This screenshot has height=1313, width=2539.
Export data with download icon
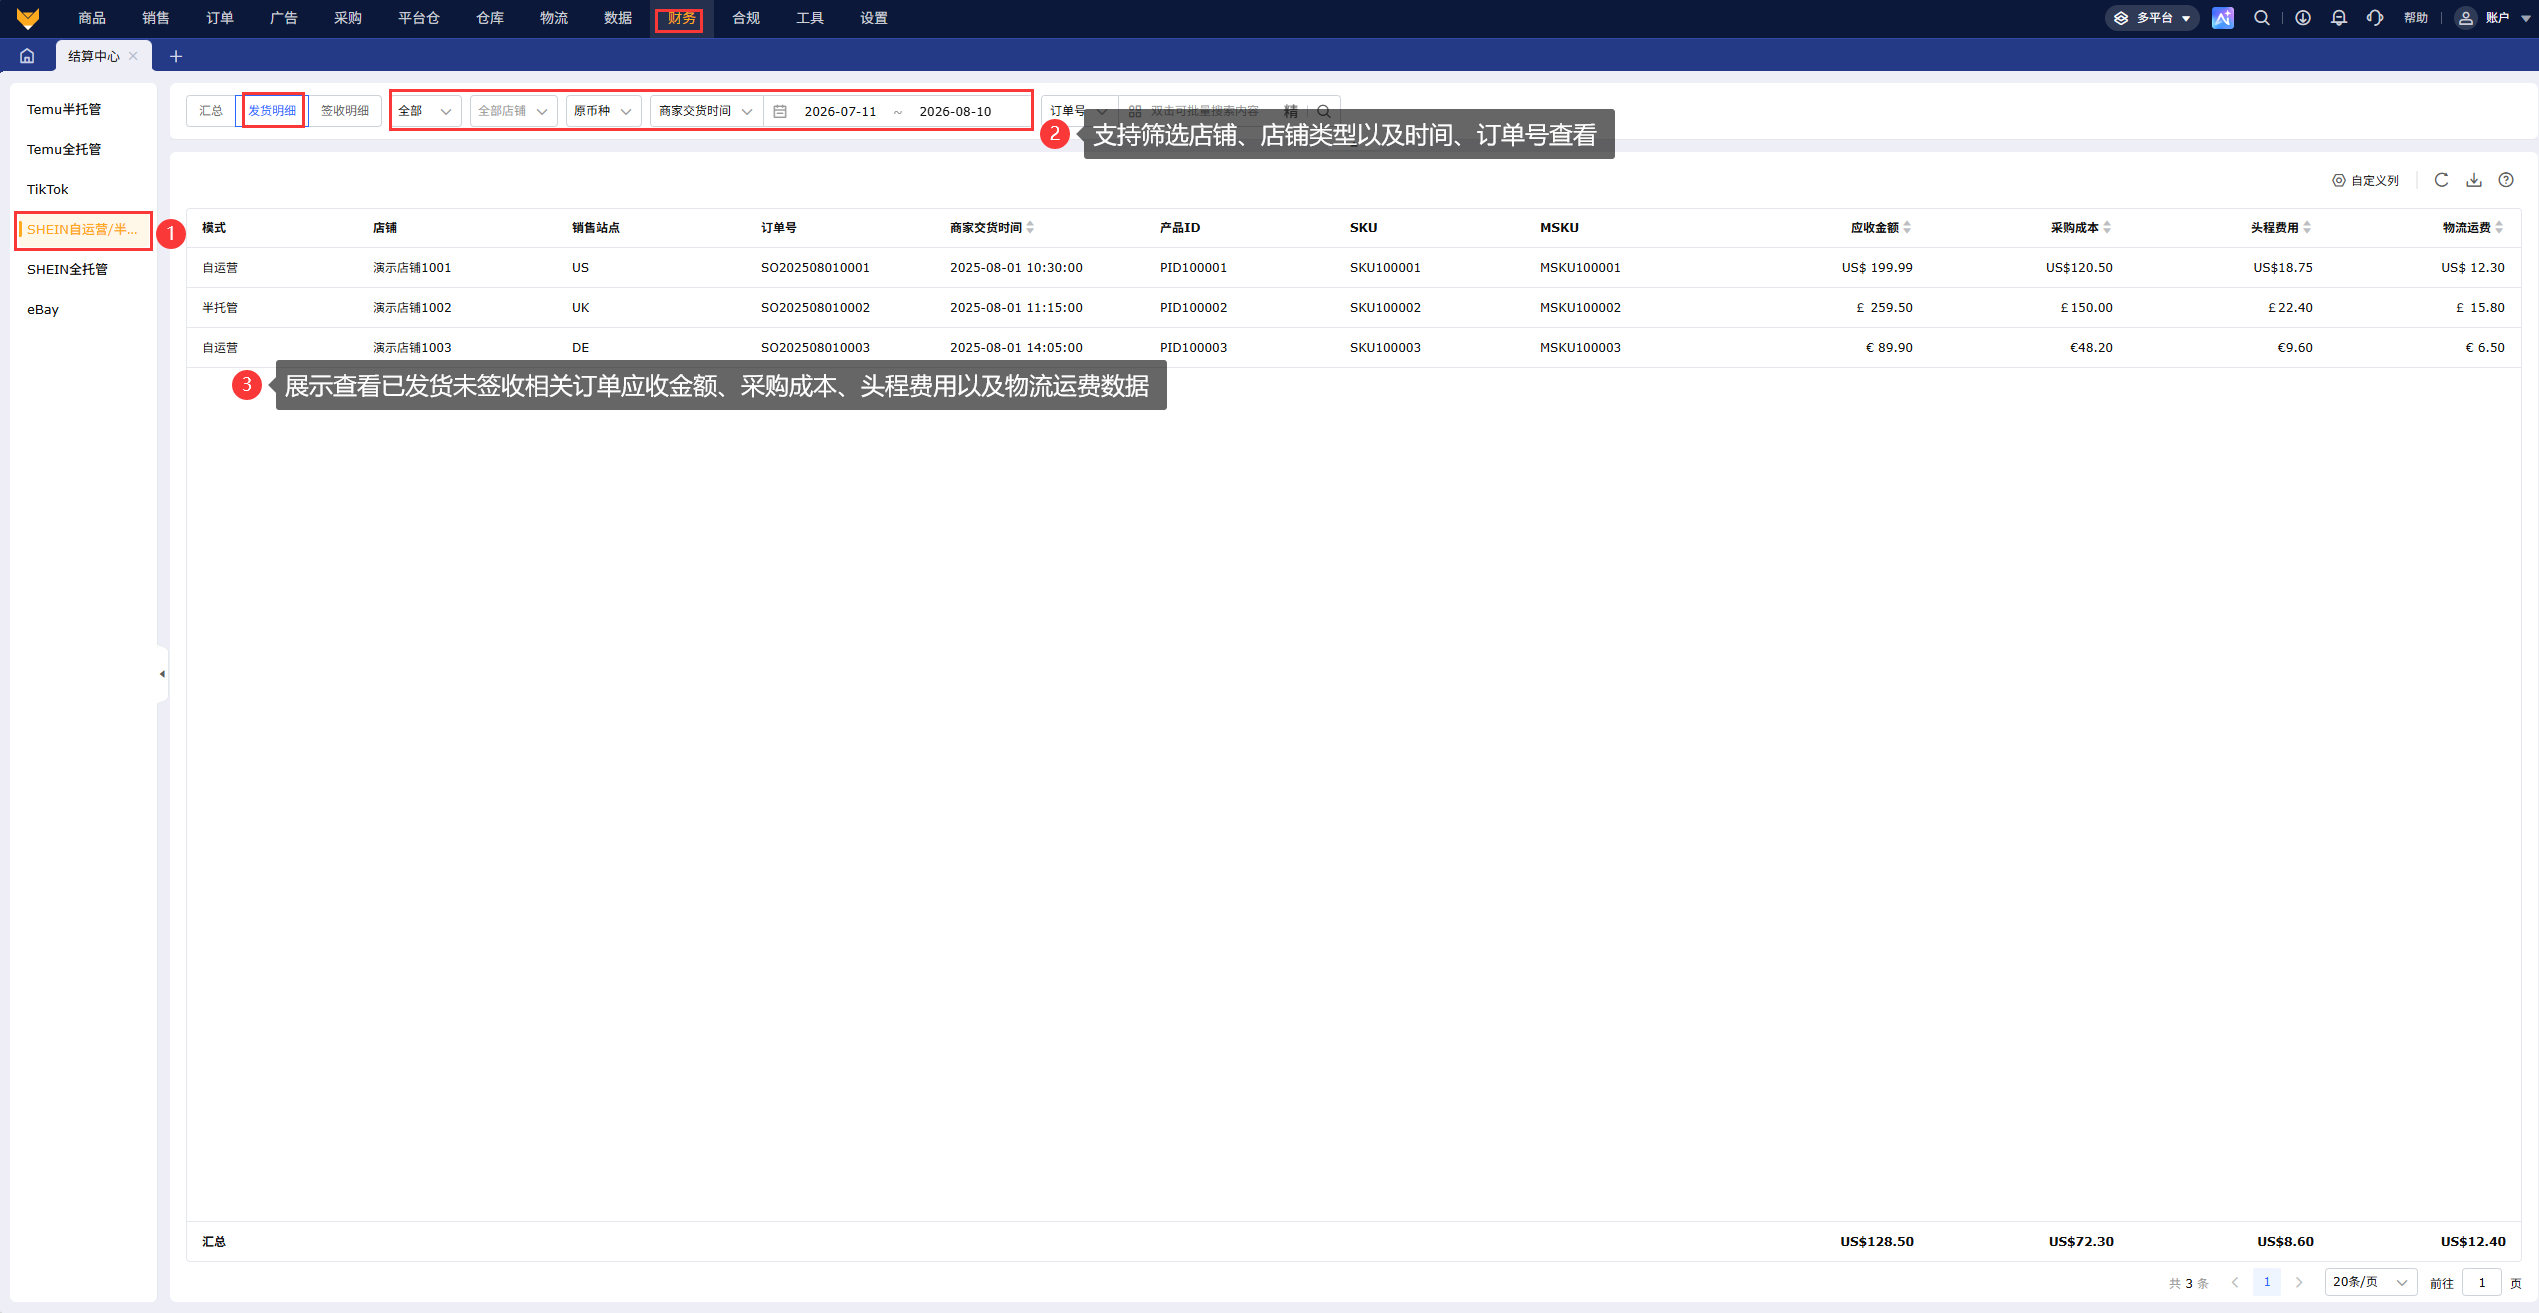pyautogui.click(x=2474, y=180)
